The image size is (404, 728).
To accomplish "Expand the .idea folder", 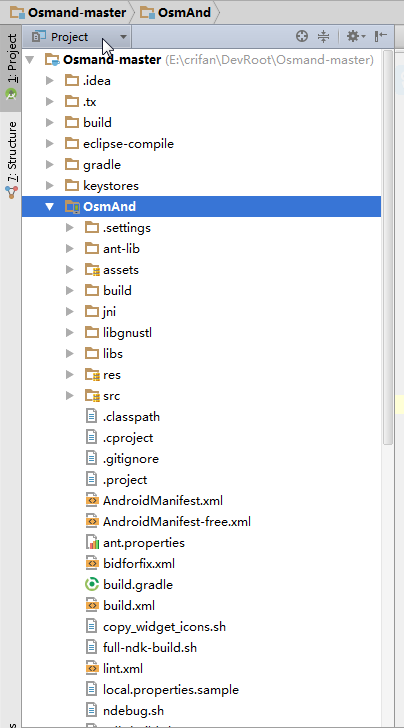I will point(50,81).
